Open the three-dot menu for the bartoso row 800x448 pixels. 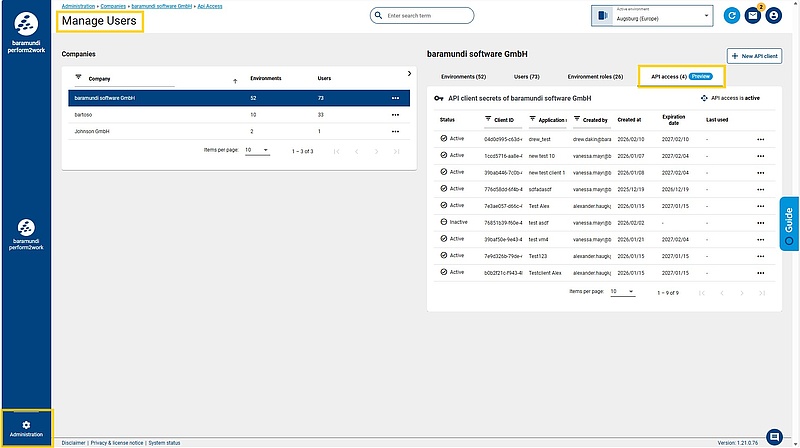click(396, 115)
